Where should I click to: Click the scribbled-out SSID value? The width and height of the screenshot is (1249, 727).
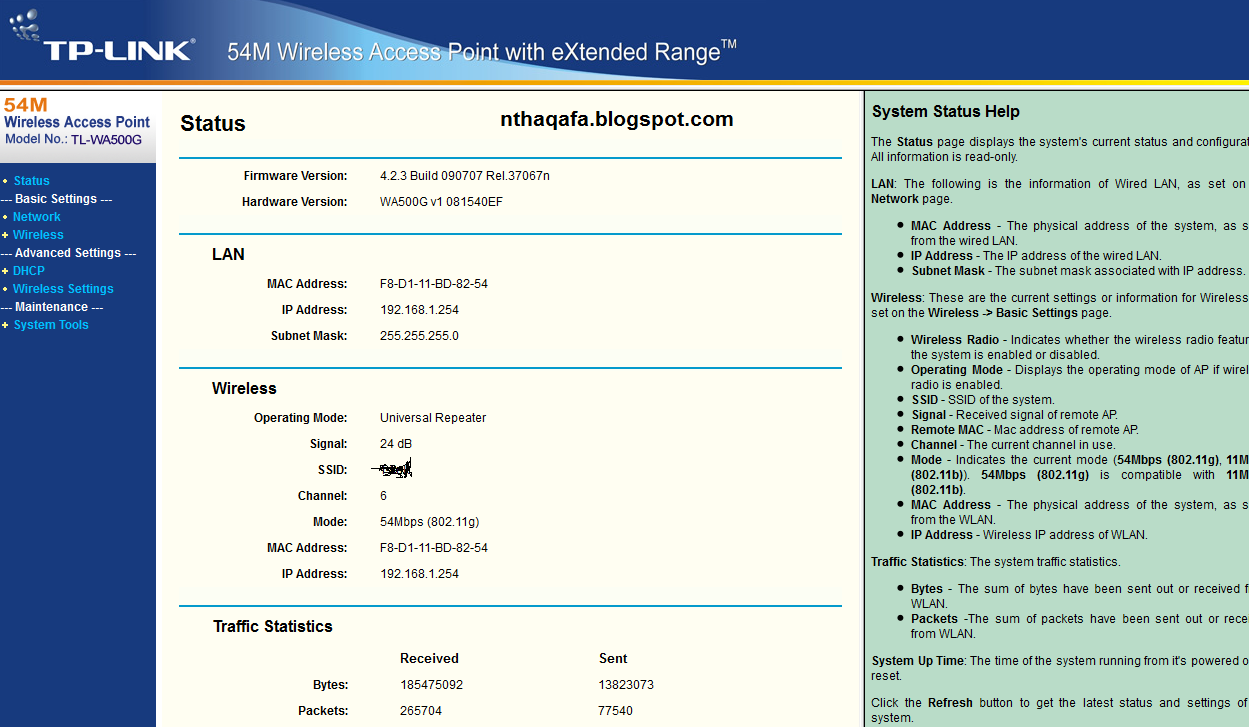pos(392,468)
